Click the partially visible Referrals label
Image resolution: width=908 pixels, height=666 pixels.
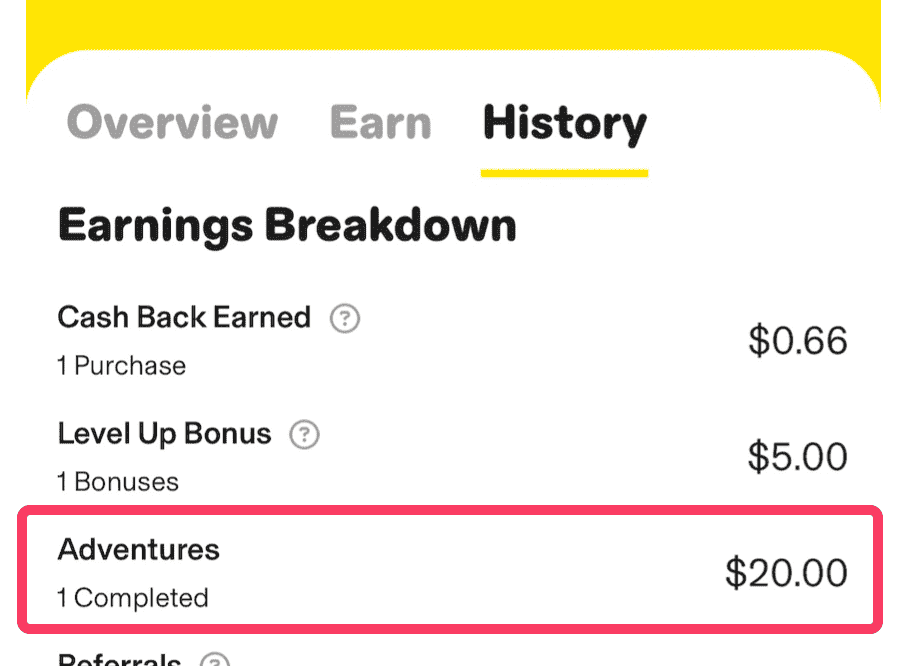[119, 660]
